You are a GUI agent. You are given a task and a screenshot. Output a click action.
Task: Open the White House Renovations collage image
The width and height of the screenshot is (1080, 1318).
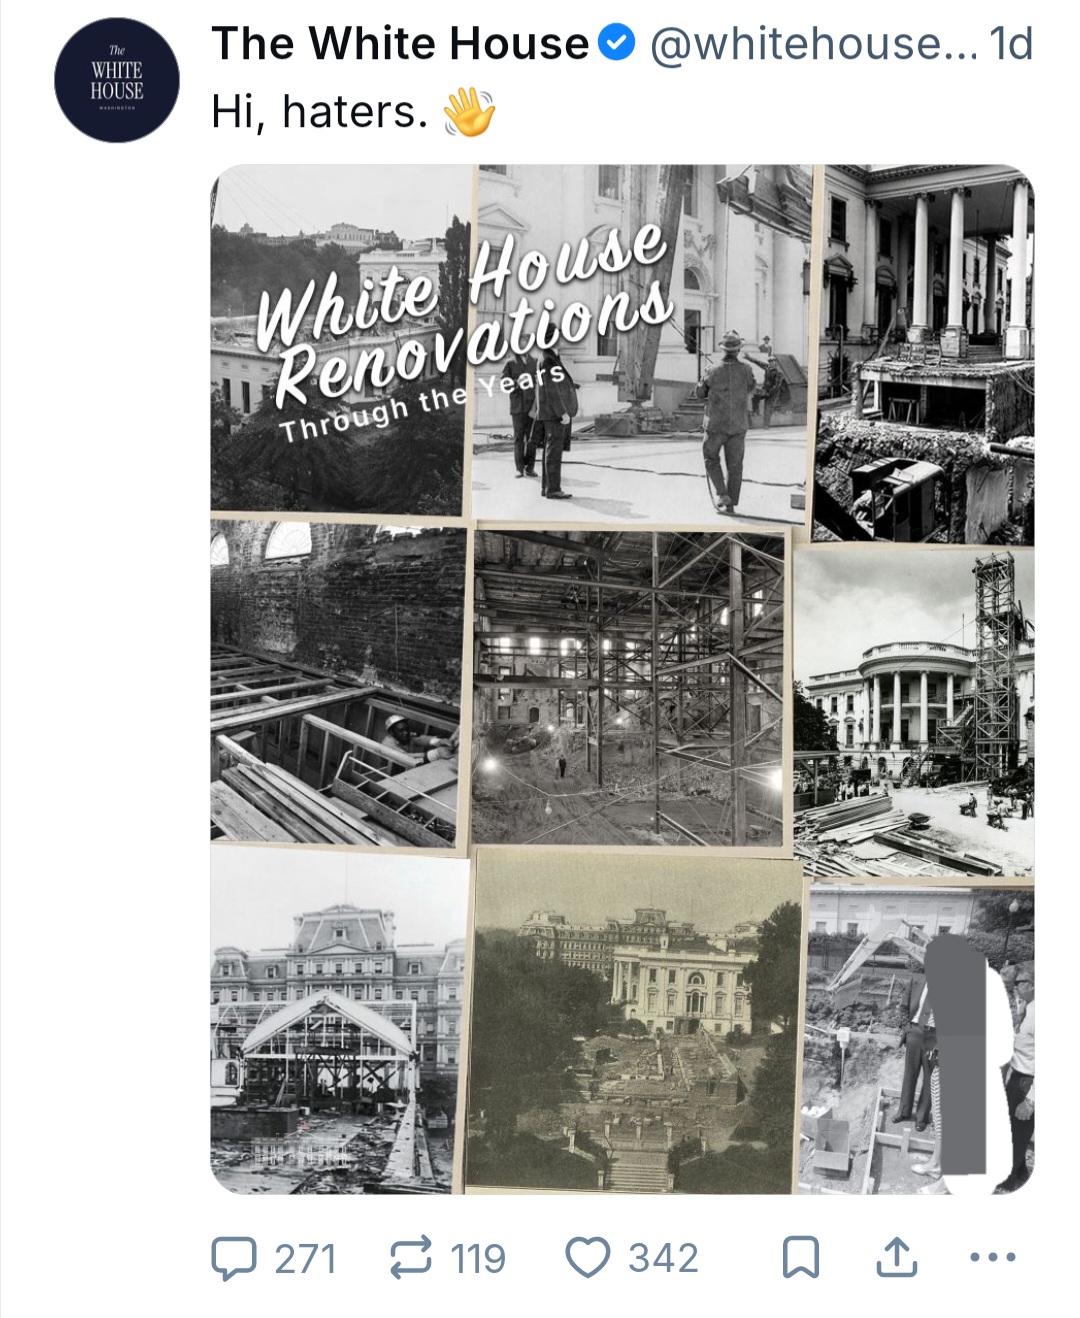tap(622, 679)
